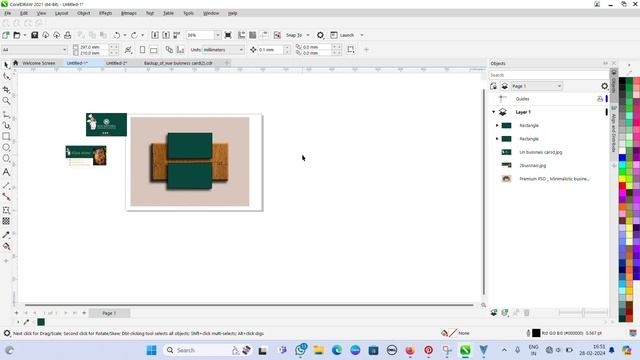Click the Undo arrow icon
This screenshot has width=640, height=360.
pyautogui.click(x=116, y=35)
